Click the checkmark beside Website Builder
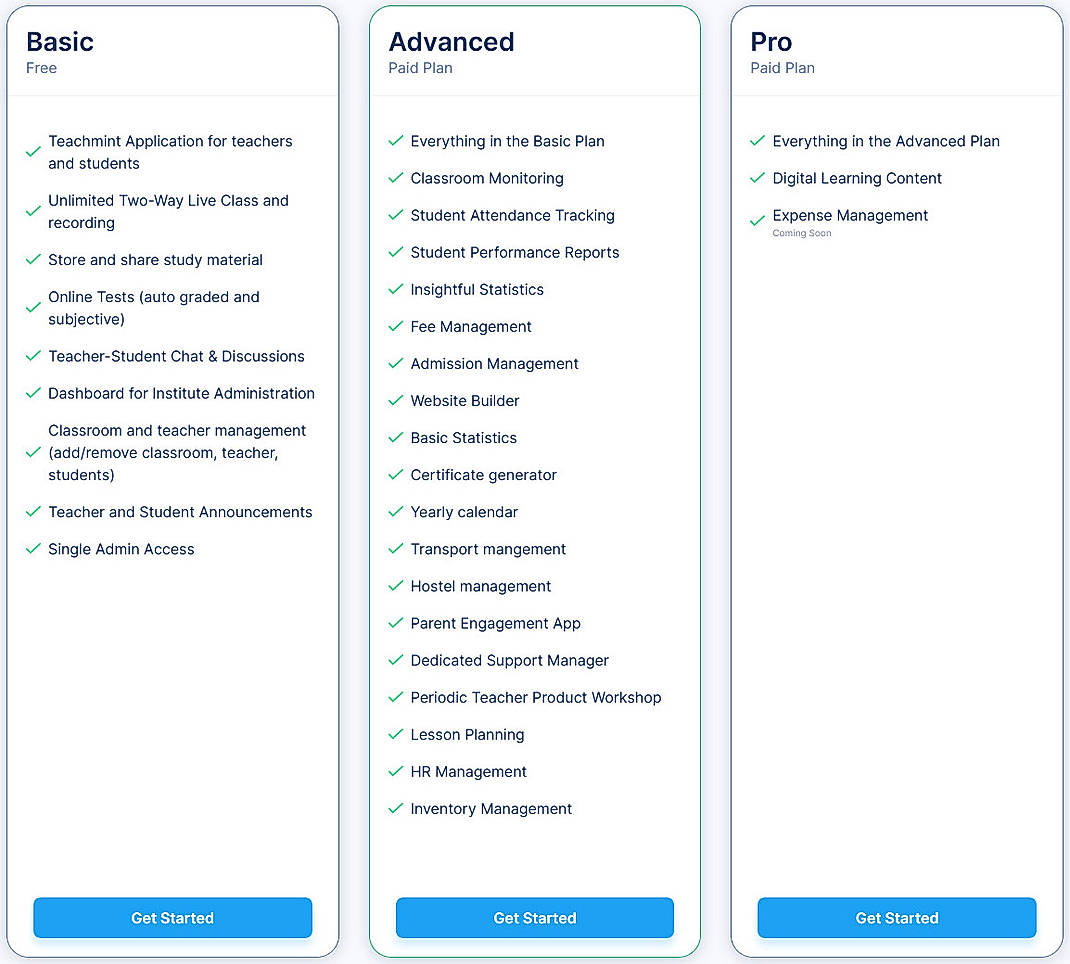 pos(395,400)
